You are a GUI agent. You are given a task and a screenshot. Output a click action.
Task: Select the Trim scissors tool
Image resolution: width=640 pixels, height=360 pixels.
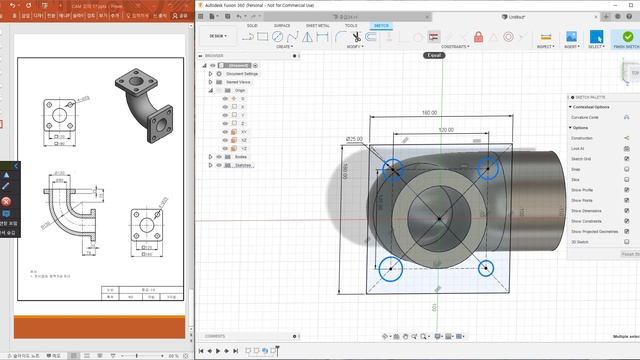point(356,37)
